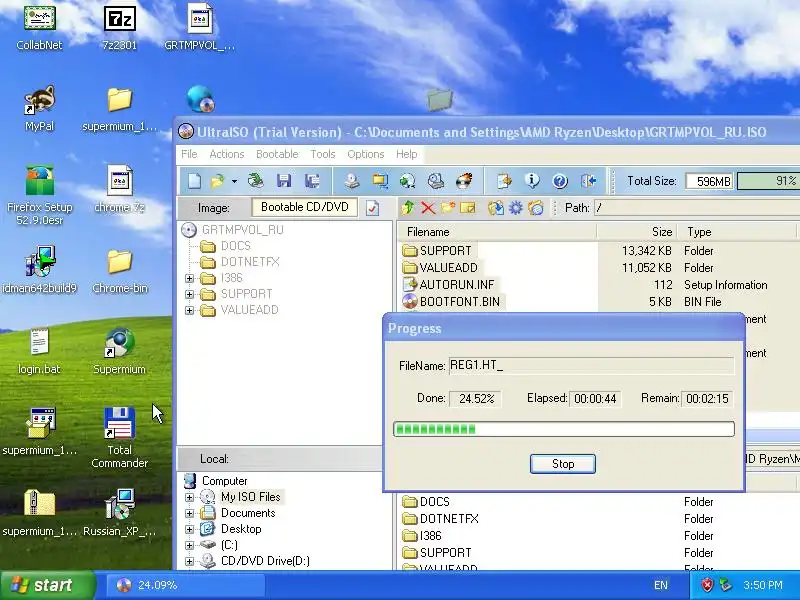Image resolution: width=800 pixels, height=600 pixels.
Task: Open the dropdown arrow next to the Open icon
Action: [234, 181]
